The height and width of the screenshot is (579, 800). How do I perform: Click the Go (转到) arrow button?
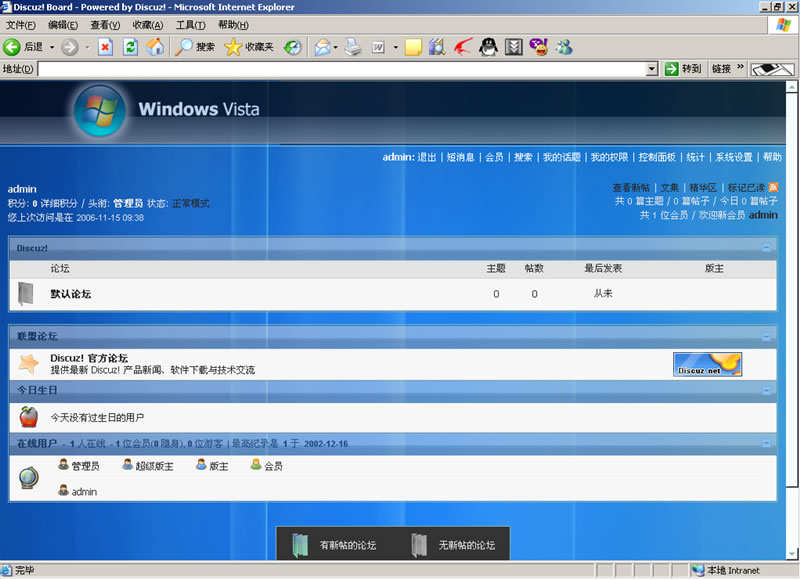[683, 68]
